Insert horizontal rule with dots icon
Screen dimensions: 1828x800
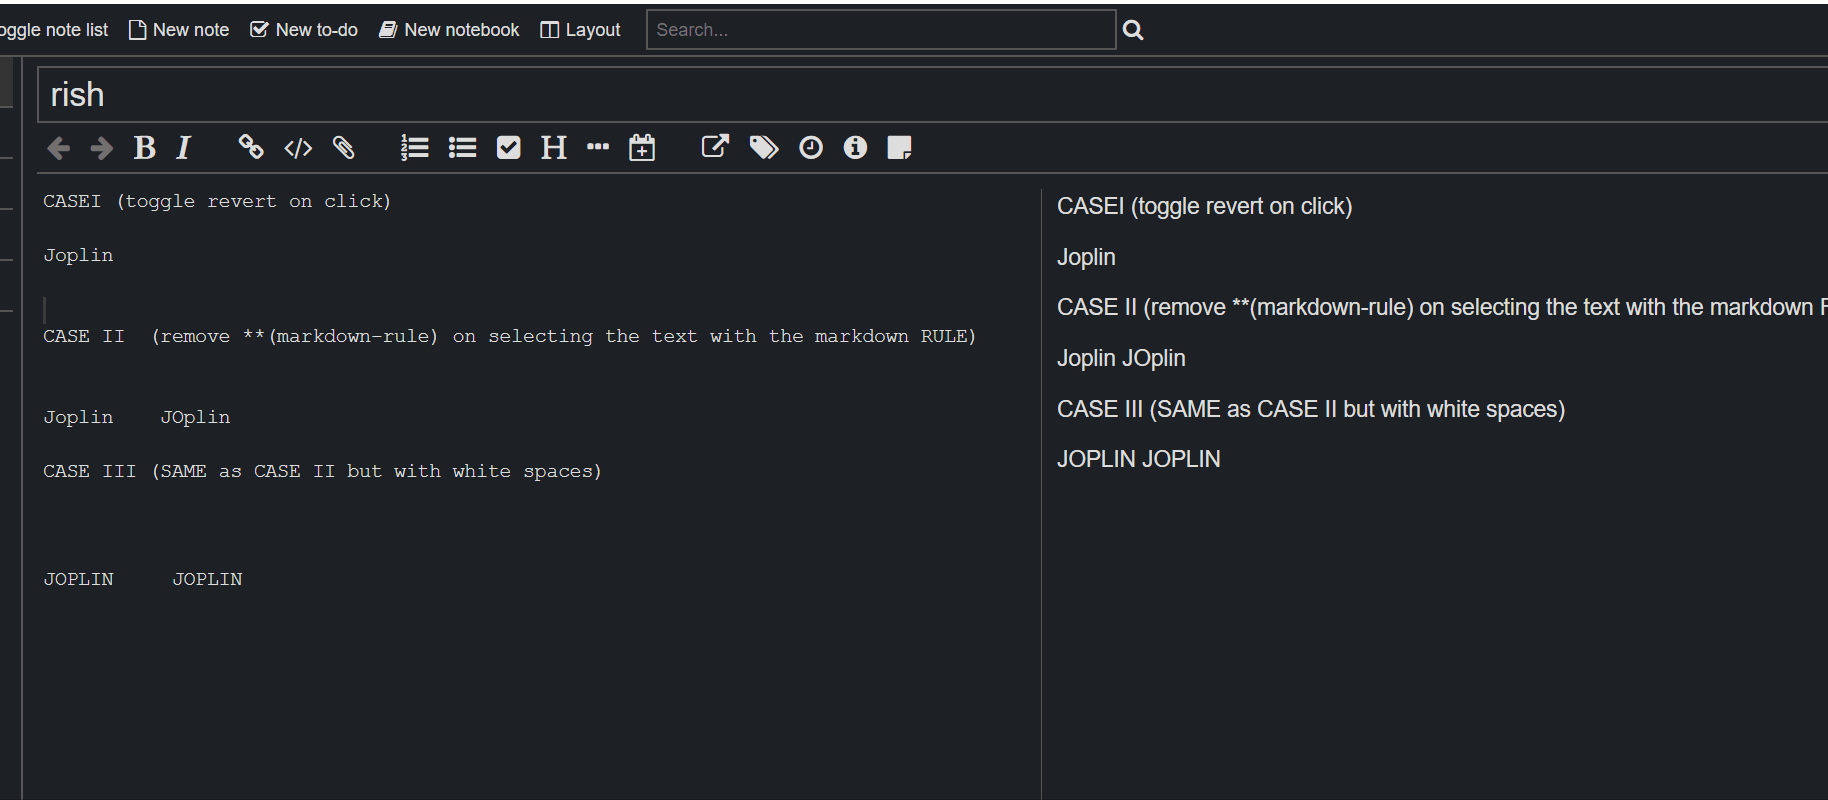pos(598,147)
